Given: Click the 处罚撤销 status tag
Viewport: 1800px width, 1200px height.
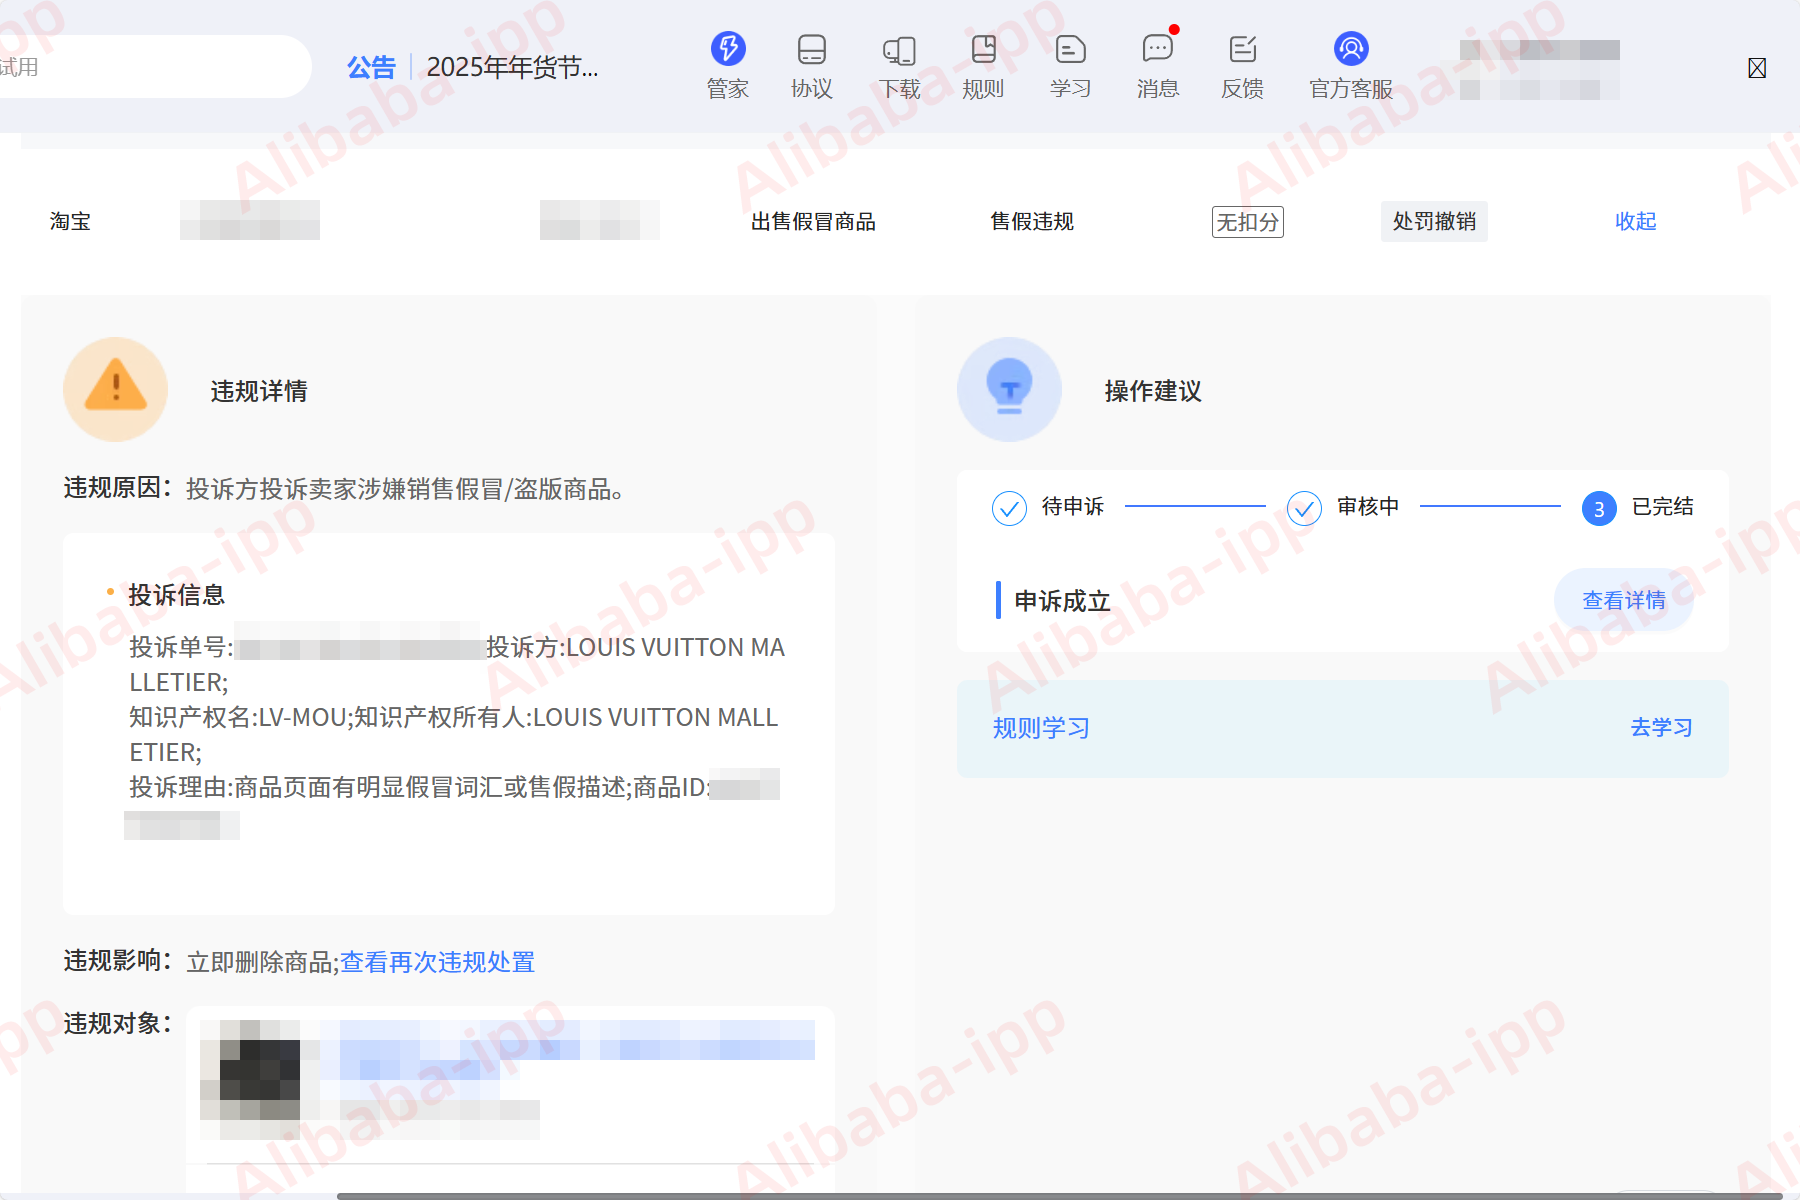Looking at the screenshot, I should tap(1434, 221).
